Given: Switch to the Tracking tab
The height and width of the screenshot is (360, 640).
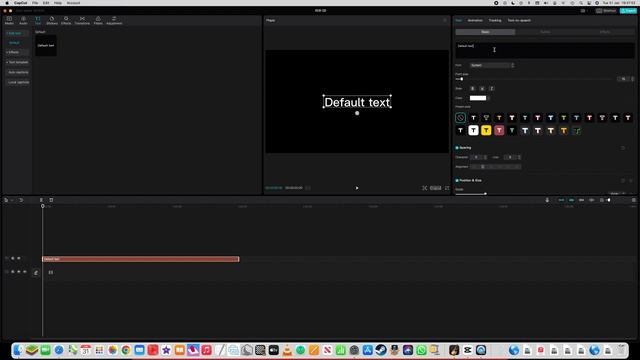Looking at the screenshot, I should 495,20.
